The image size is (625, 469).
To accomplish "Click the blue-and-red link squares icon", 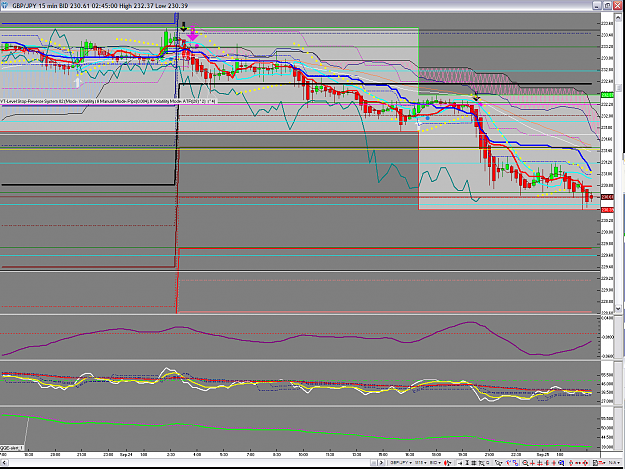I will point(515,463).
